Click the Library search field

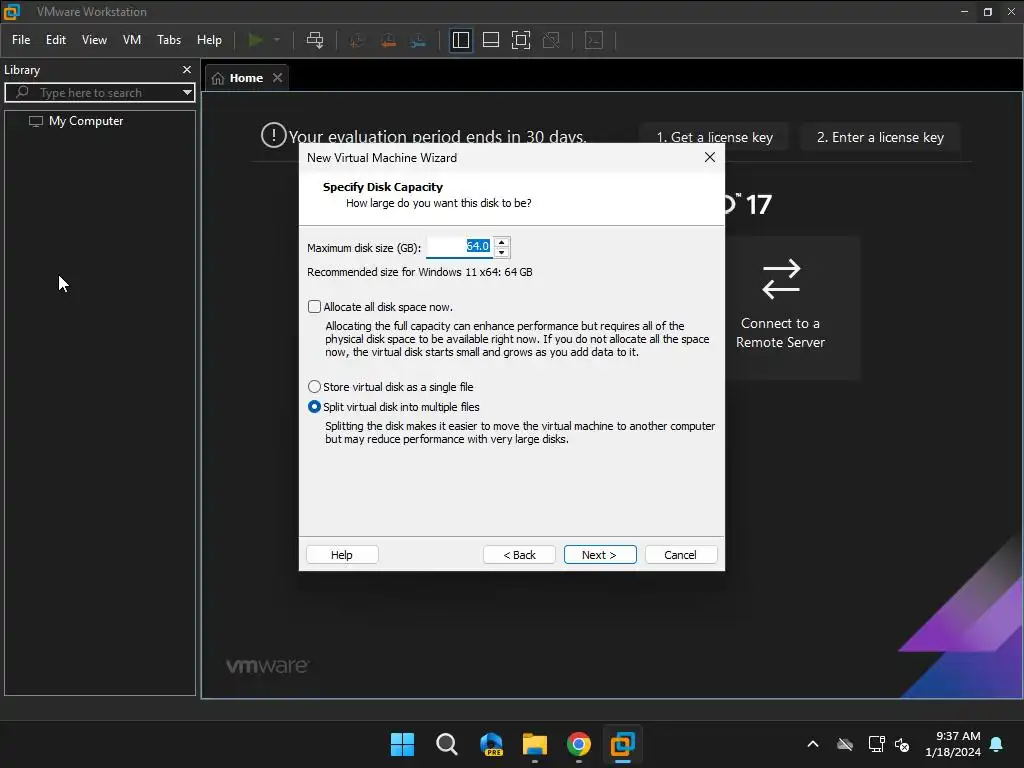point(99,93)
